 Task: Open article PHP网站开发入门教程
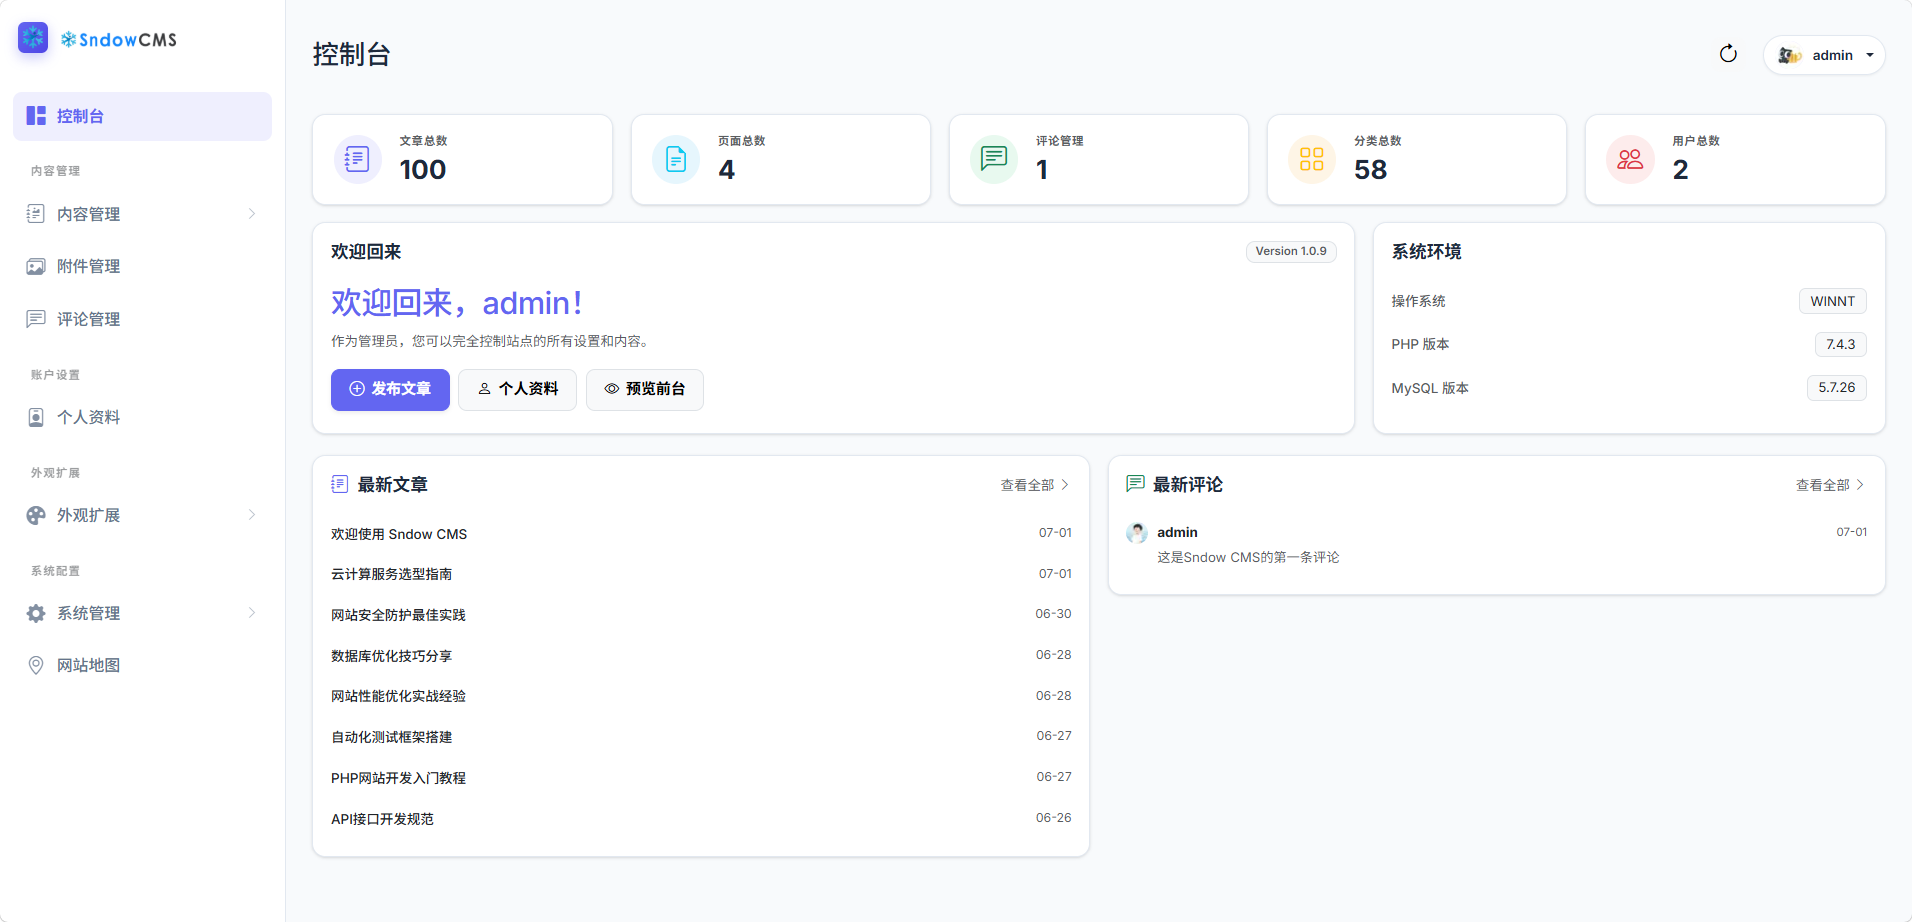(x=398, y=778)
